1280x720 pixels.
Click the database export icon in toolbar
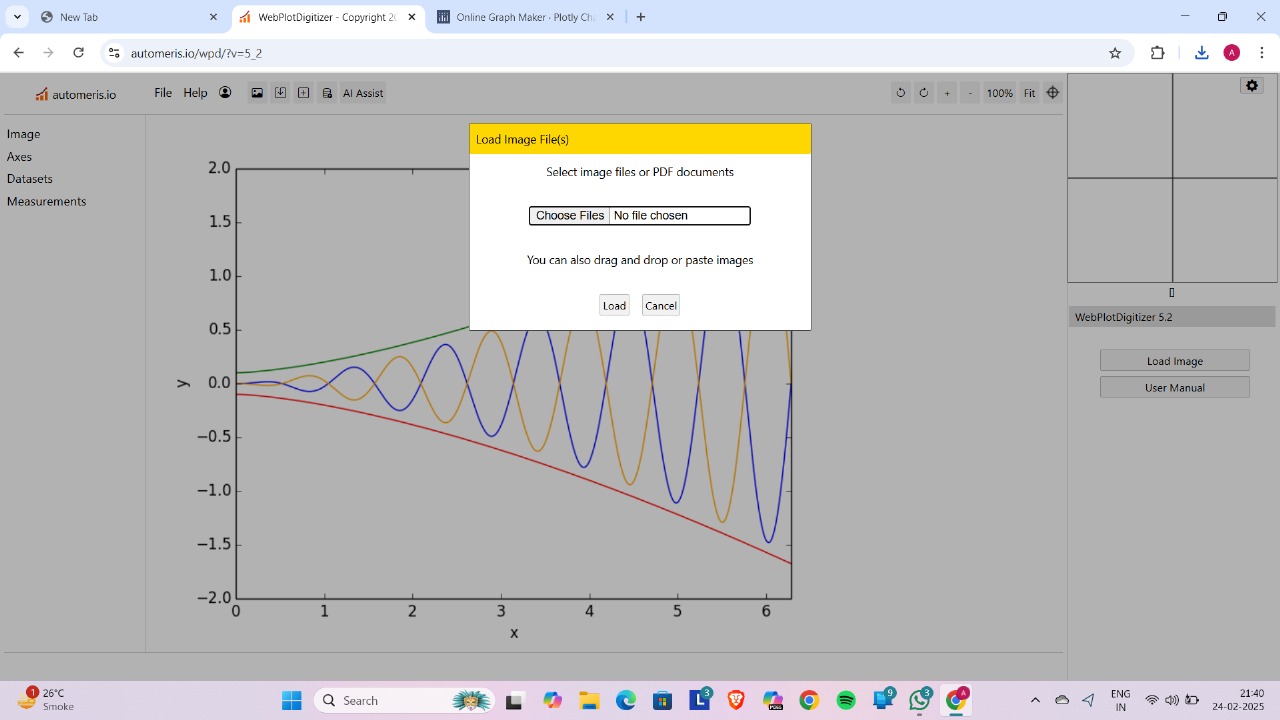(327, 92)
